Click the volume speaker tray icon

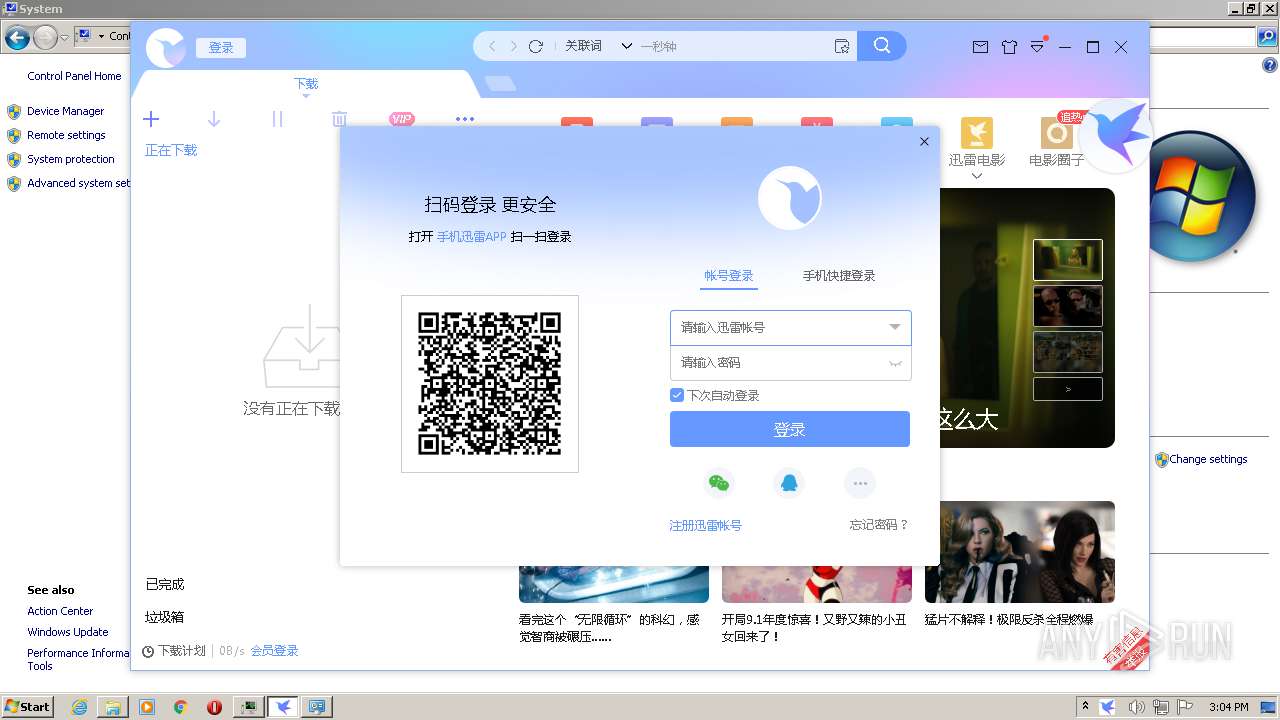[x=1136, y=707]
